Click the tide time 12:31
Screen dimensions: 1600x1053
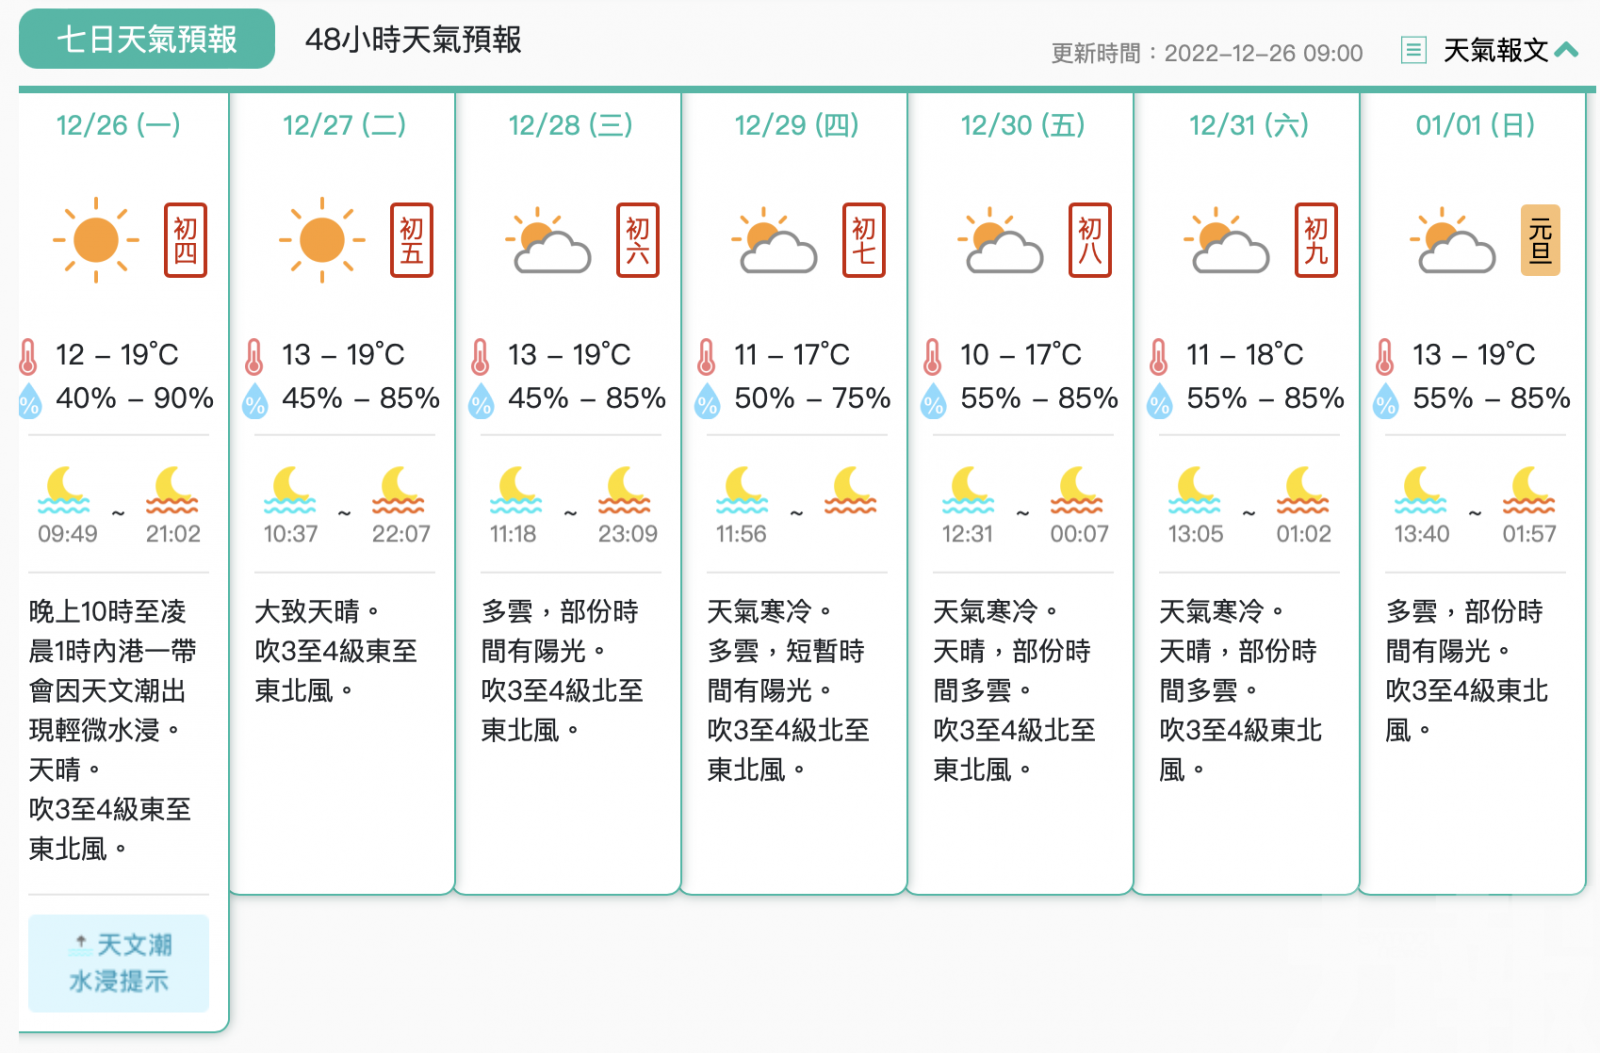(967, 534)
